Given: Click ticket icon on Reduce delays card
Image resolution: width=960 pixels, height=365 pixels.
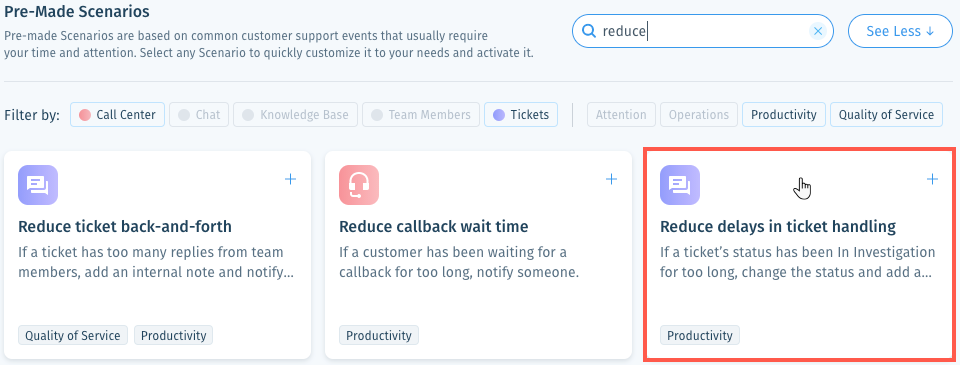Looking at the screenshot, I should [680, 185].
